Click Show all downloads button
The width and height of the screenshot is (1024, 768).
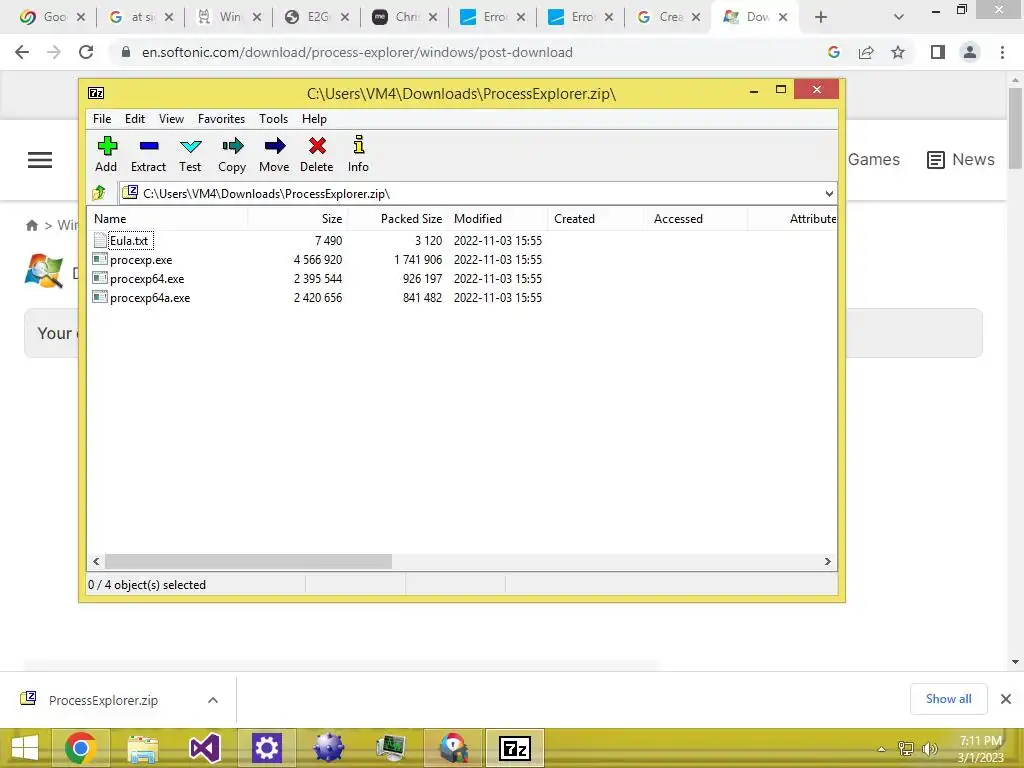click(x=948, y=699)
